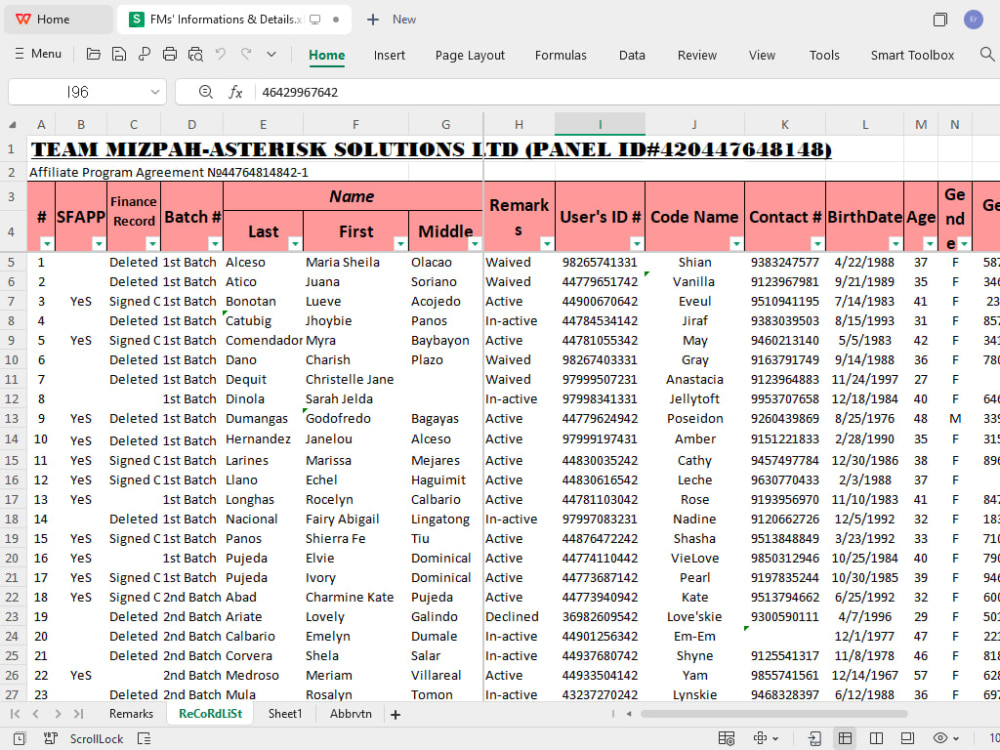Click the Redo arrow
The width and height of the screenshot is (1000, 750).
246,54
